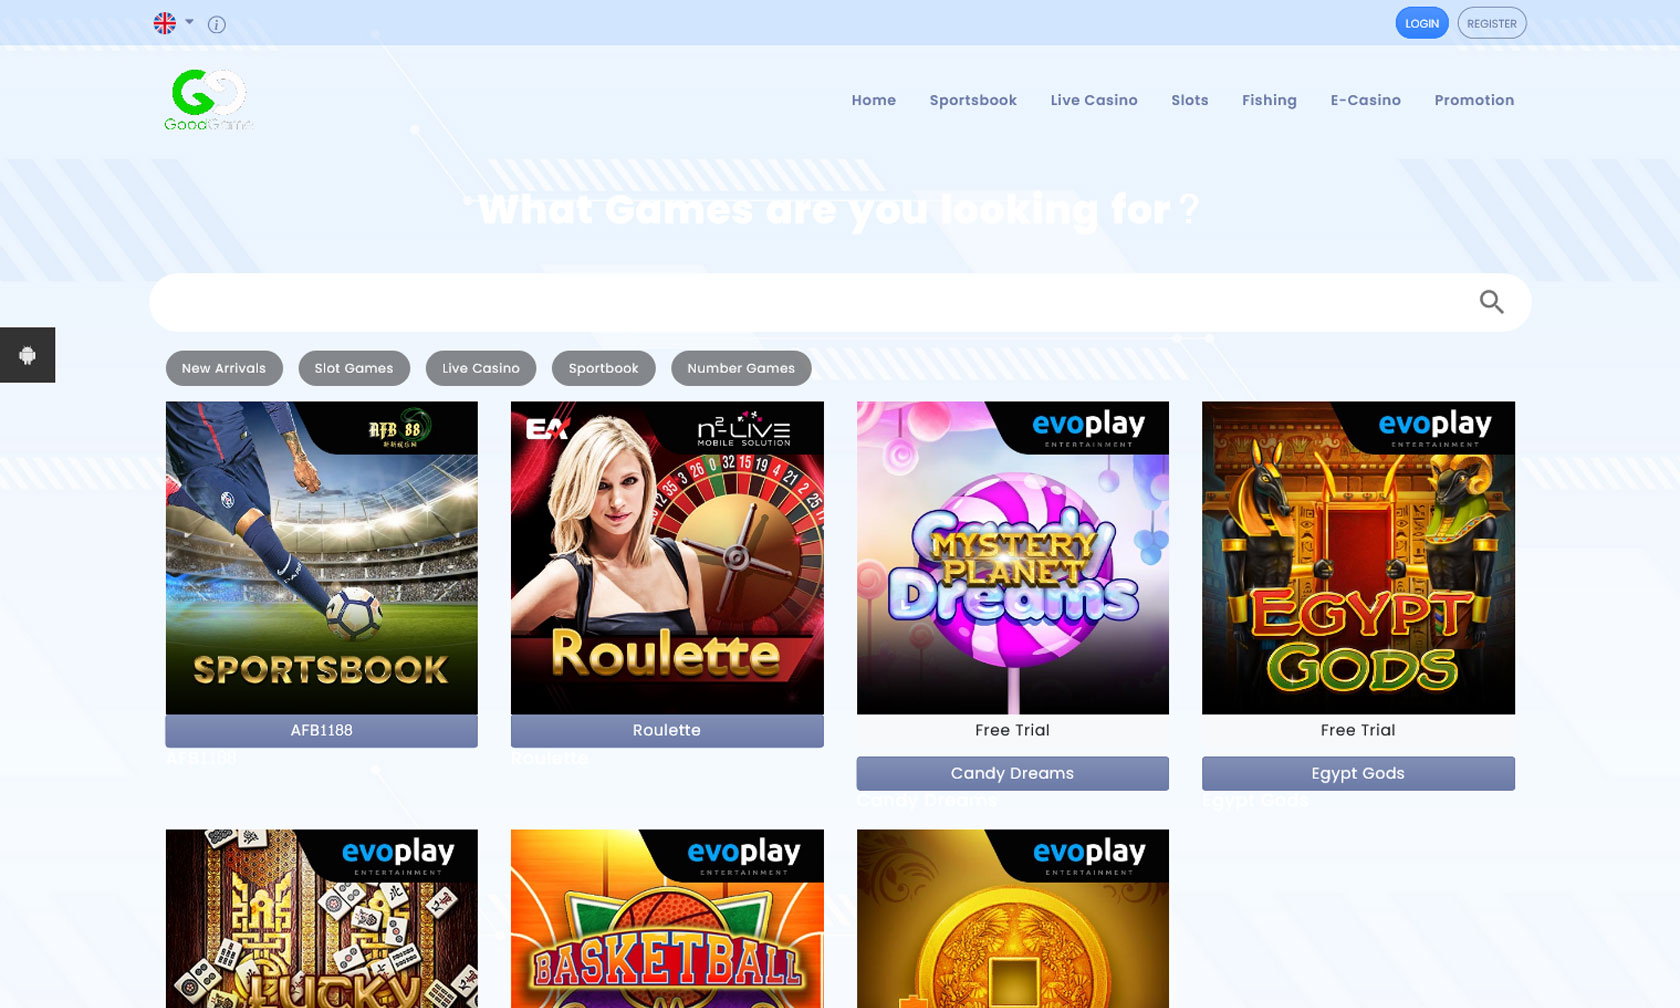Screen dimensions: 1680x1008
Task: Select the Number Games filter
Action: pyautogui.click(x=741, y=368)
